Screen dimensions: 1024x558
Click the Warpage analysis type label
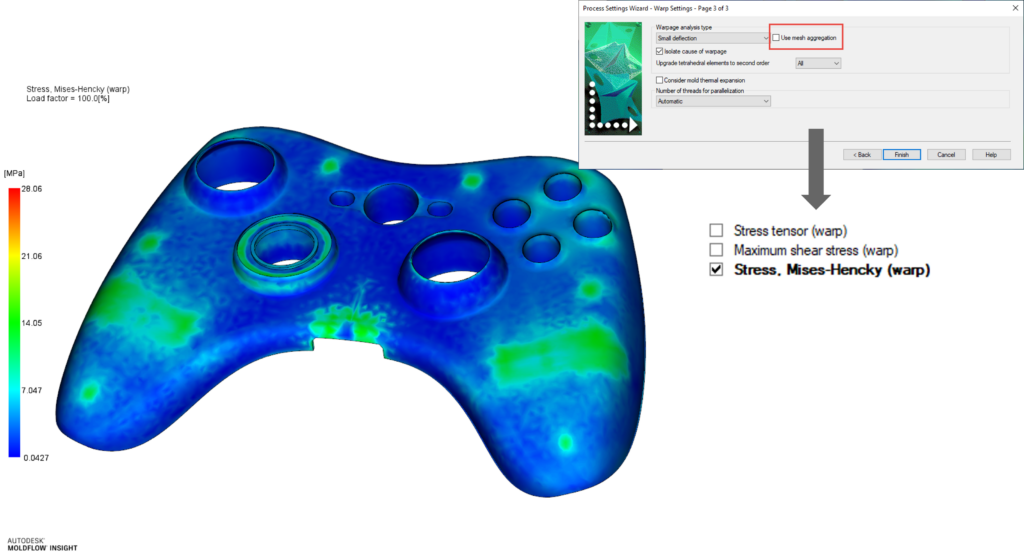(684, 27)
